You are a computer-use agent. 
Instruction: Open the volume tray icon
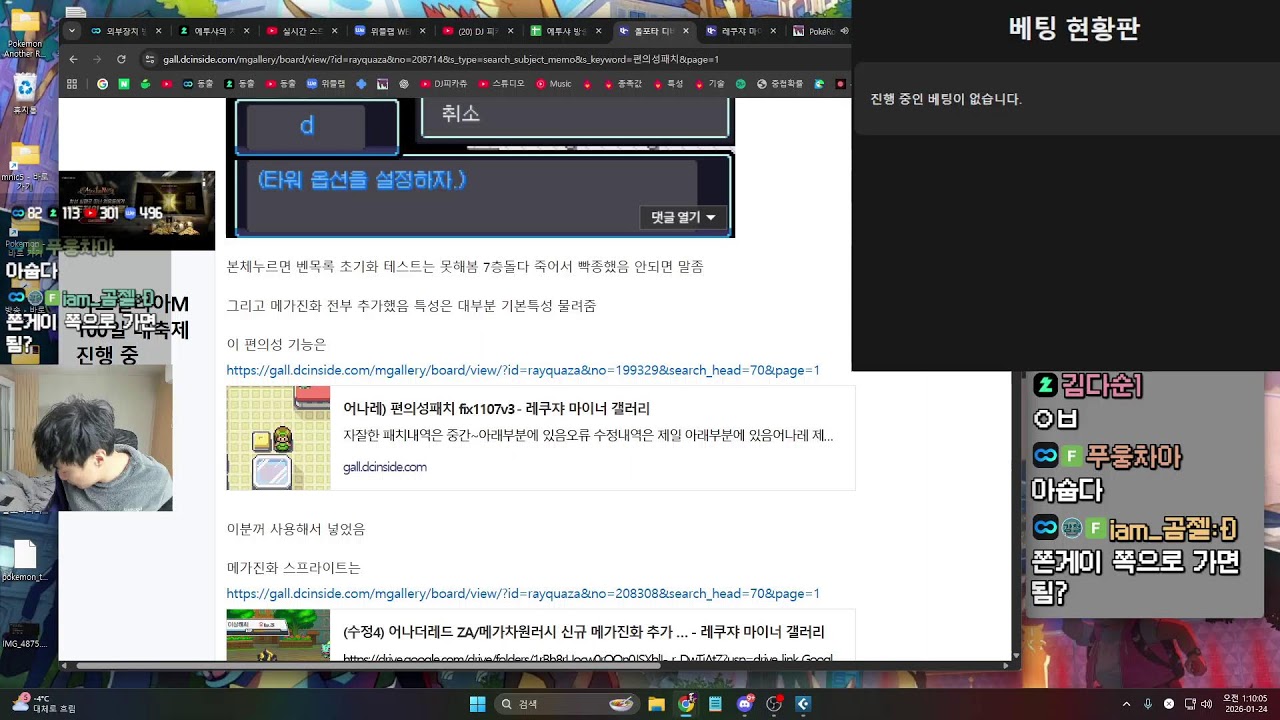point(1206,704)
